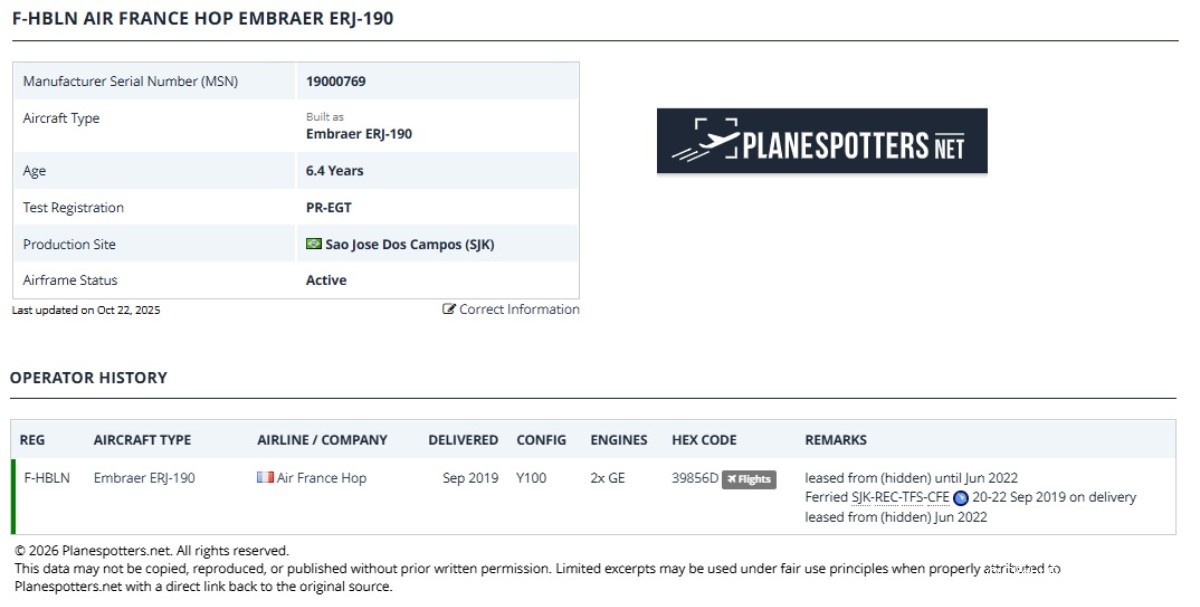Click the Sao Jose Dos Campos (SJK) link
The height and width of the screenshot is (607, 1200).
(x=409, y=244)
